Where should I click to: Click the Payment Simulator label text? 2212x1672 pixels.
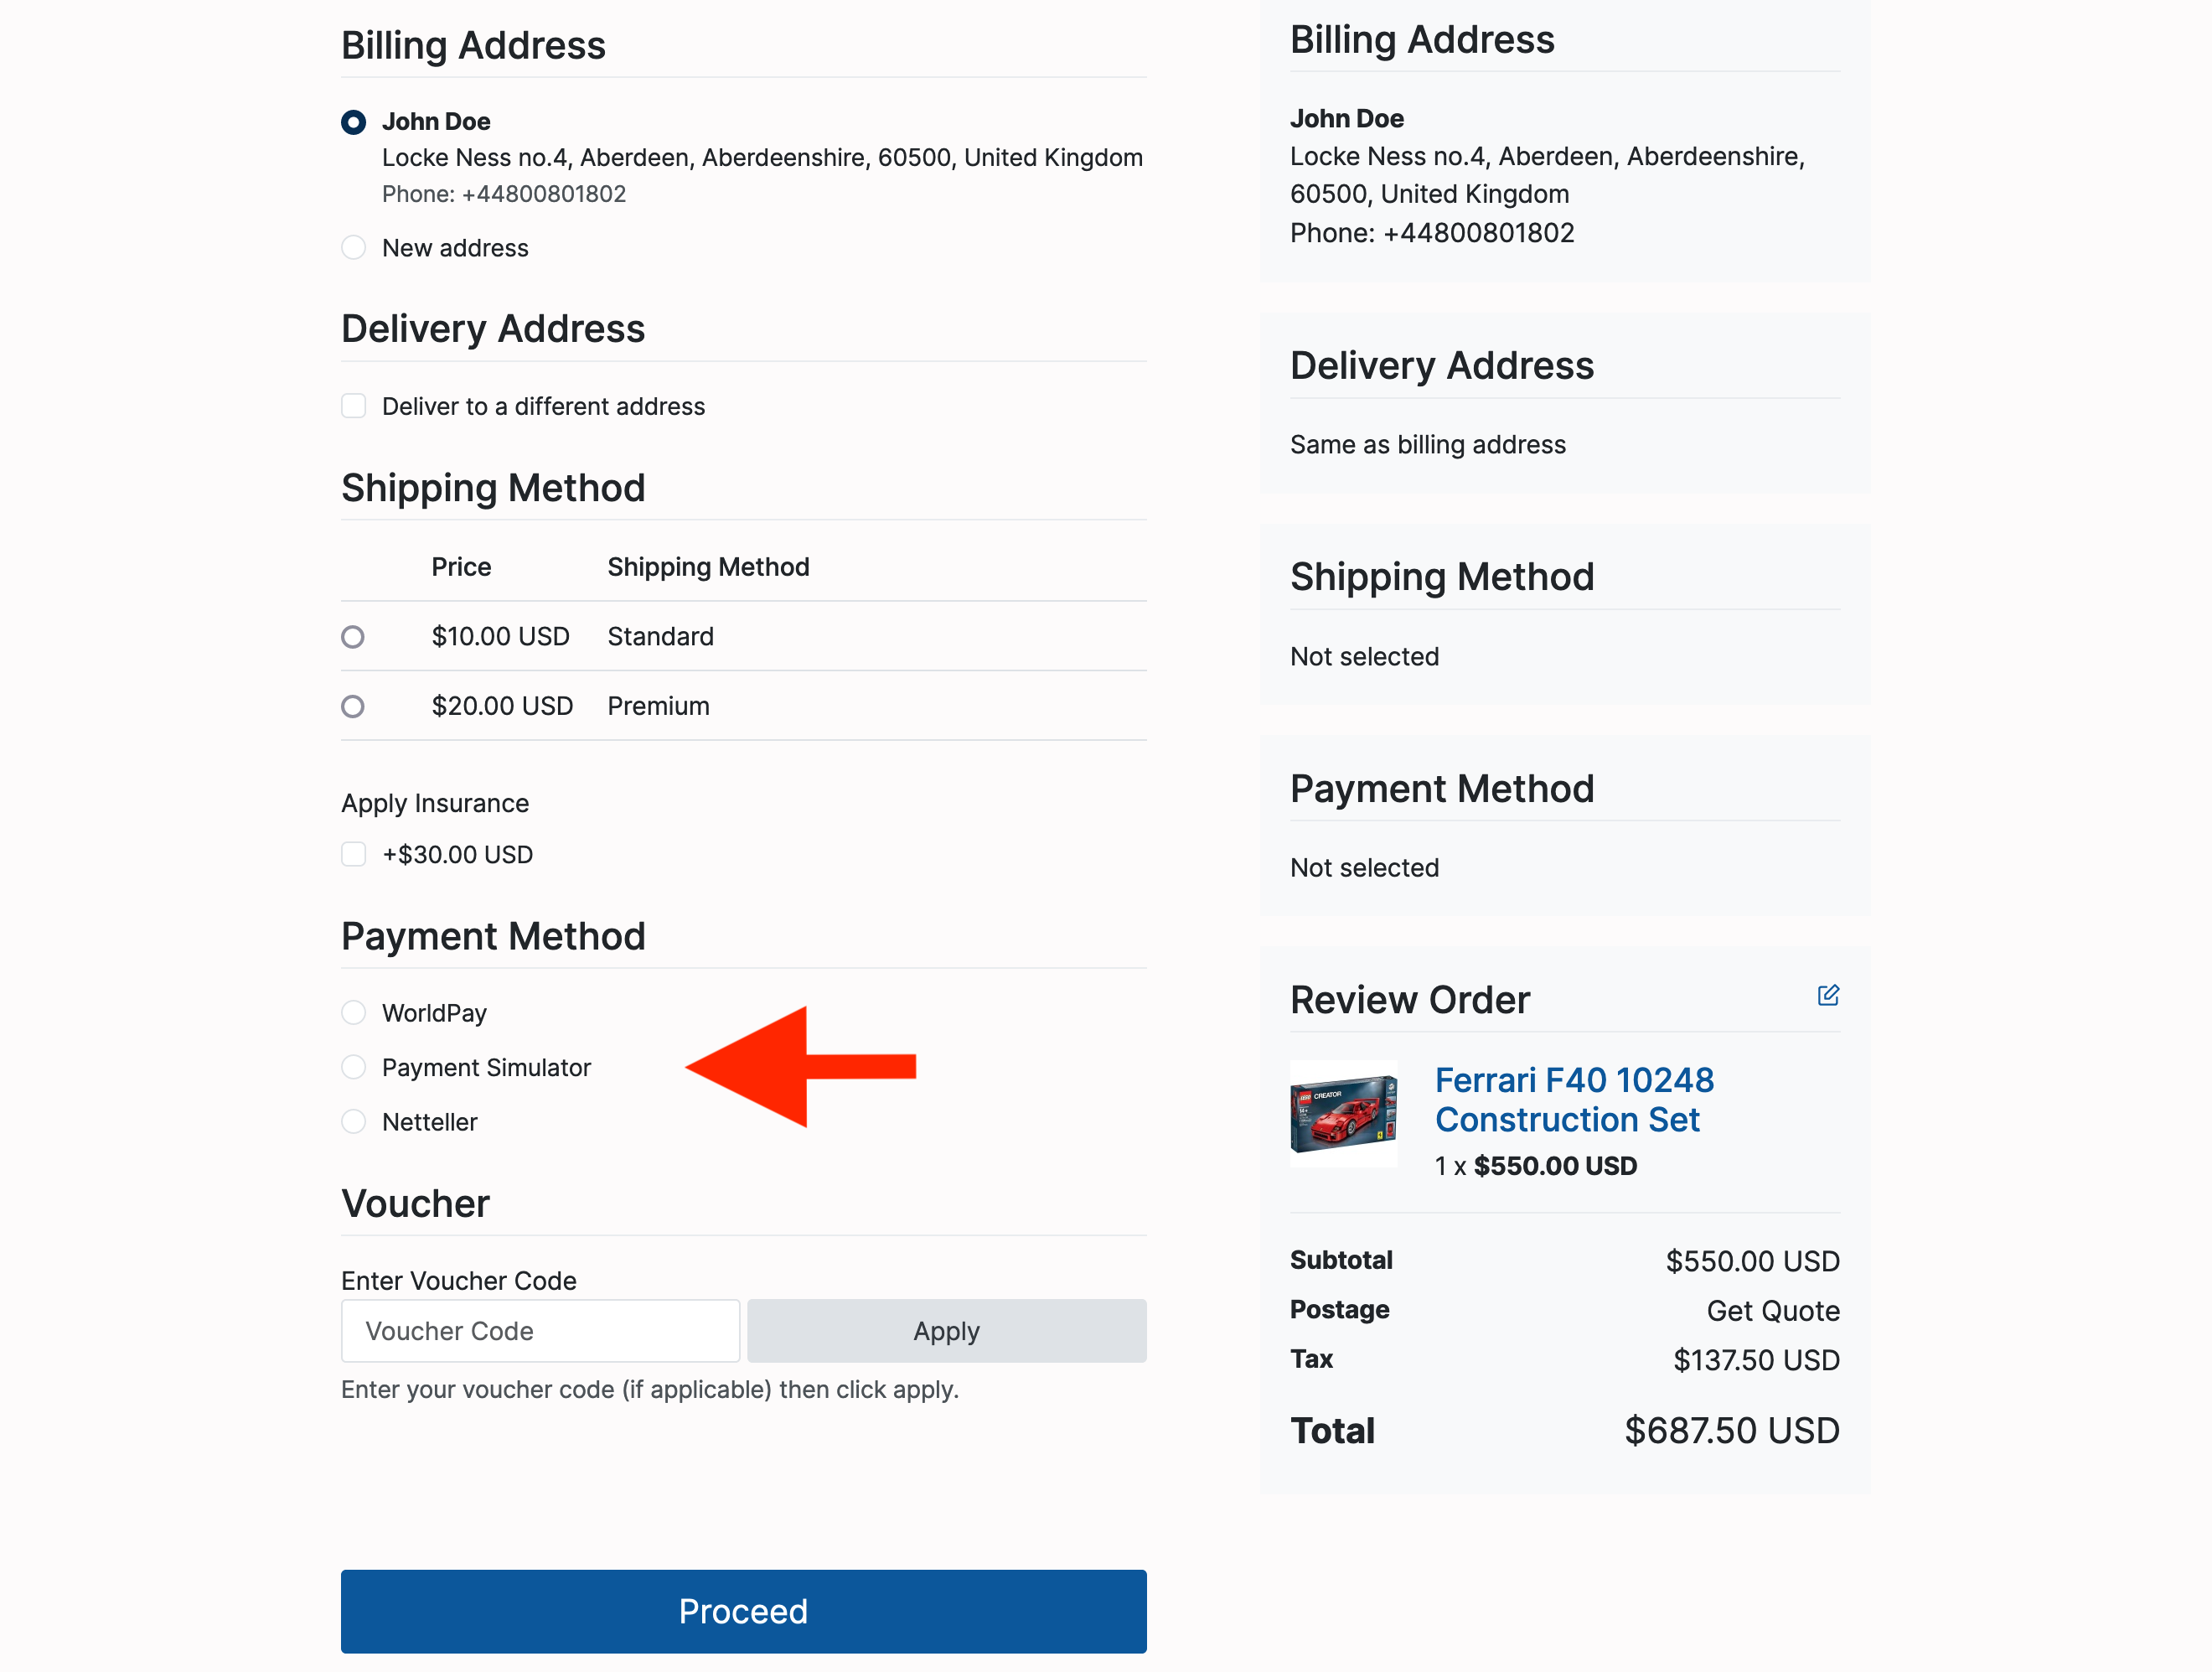coord(486,1068)
